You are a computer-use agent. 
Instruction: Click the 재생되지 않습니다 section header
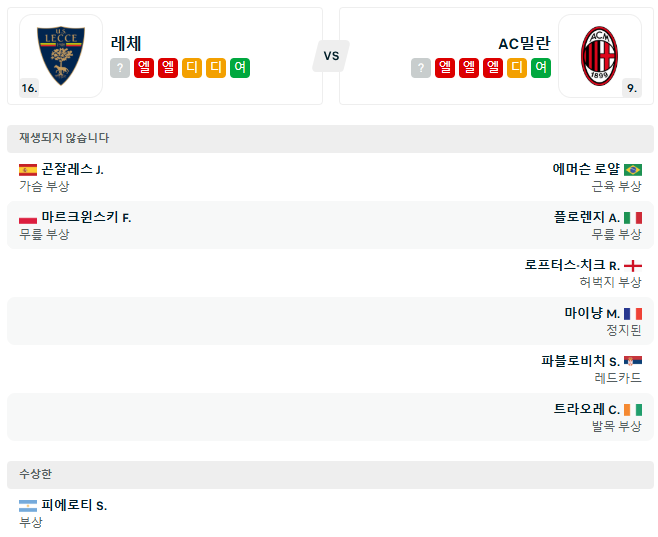tap(64, 138)
